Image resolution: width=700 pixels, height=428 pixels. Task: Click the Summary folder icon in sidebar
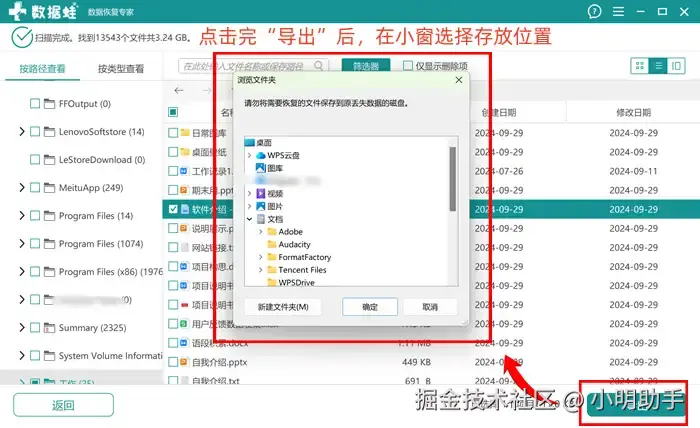point(49,328)
